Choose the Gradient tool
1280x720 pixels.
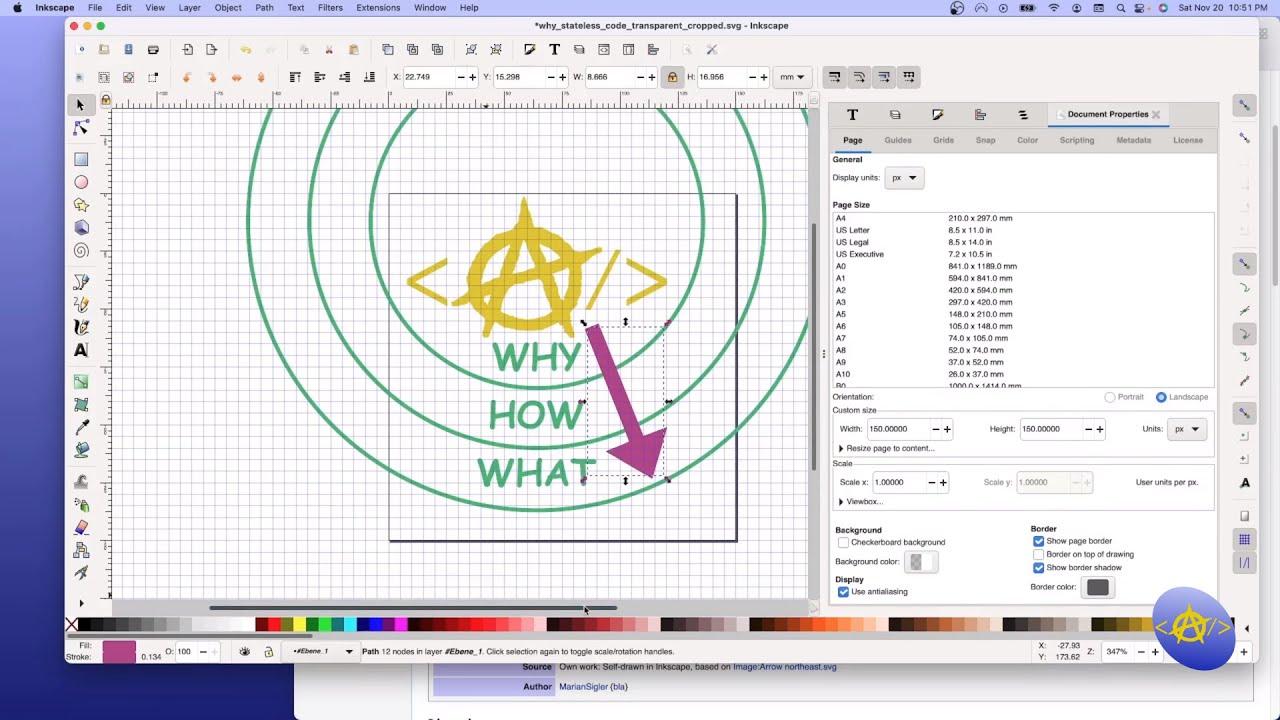tap(81, 382)
